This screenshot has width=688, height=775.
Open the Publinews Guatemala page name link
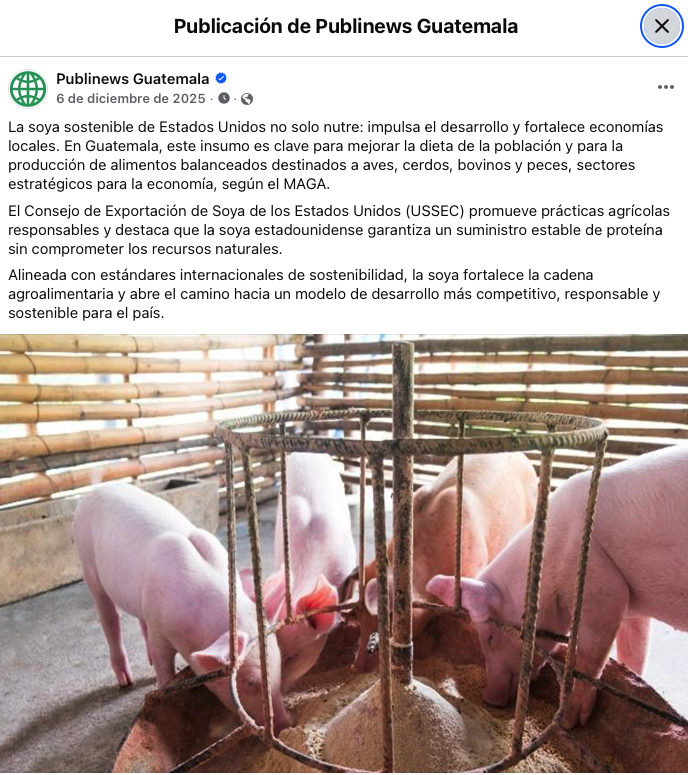[x=132, y=79]
